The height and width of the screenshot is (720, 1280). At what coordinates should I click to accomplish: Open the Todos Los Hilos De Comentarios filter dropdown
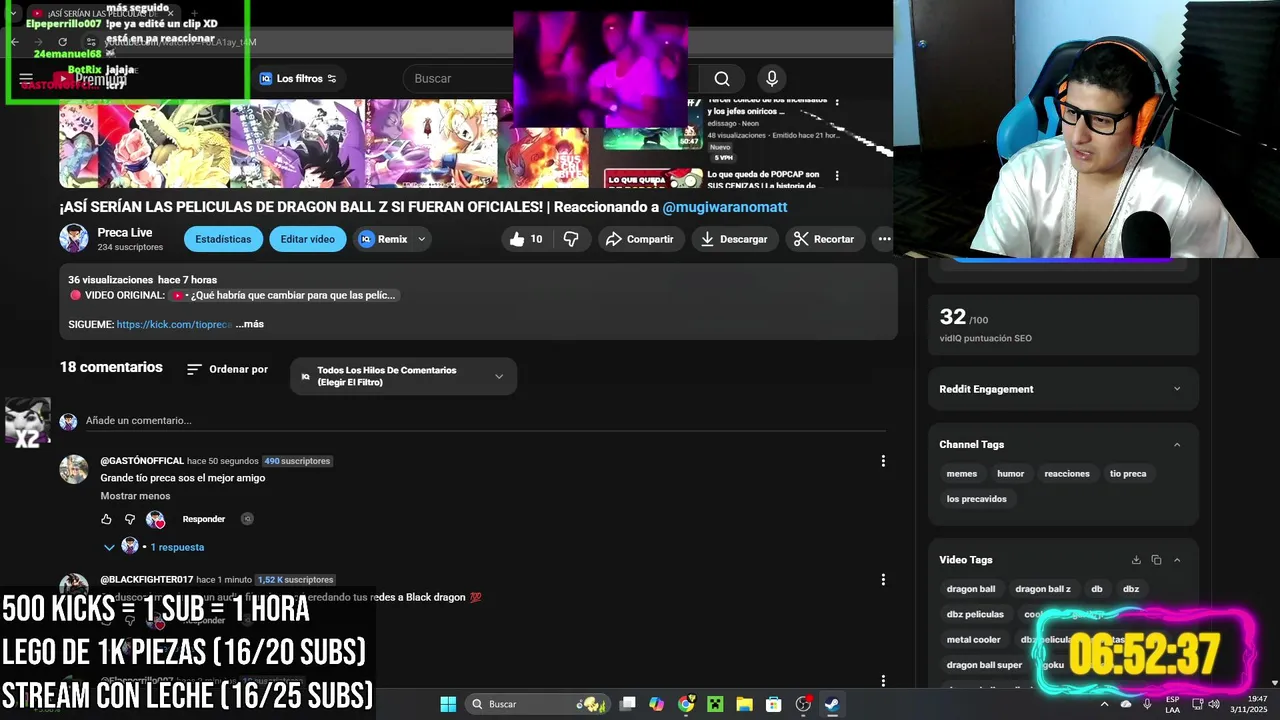403,376
